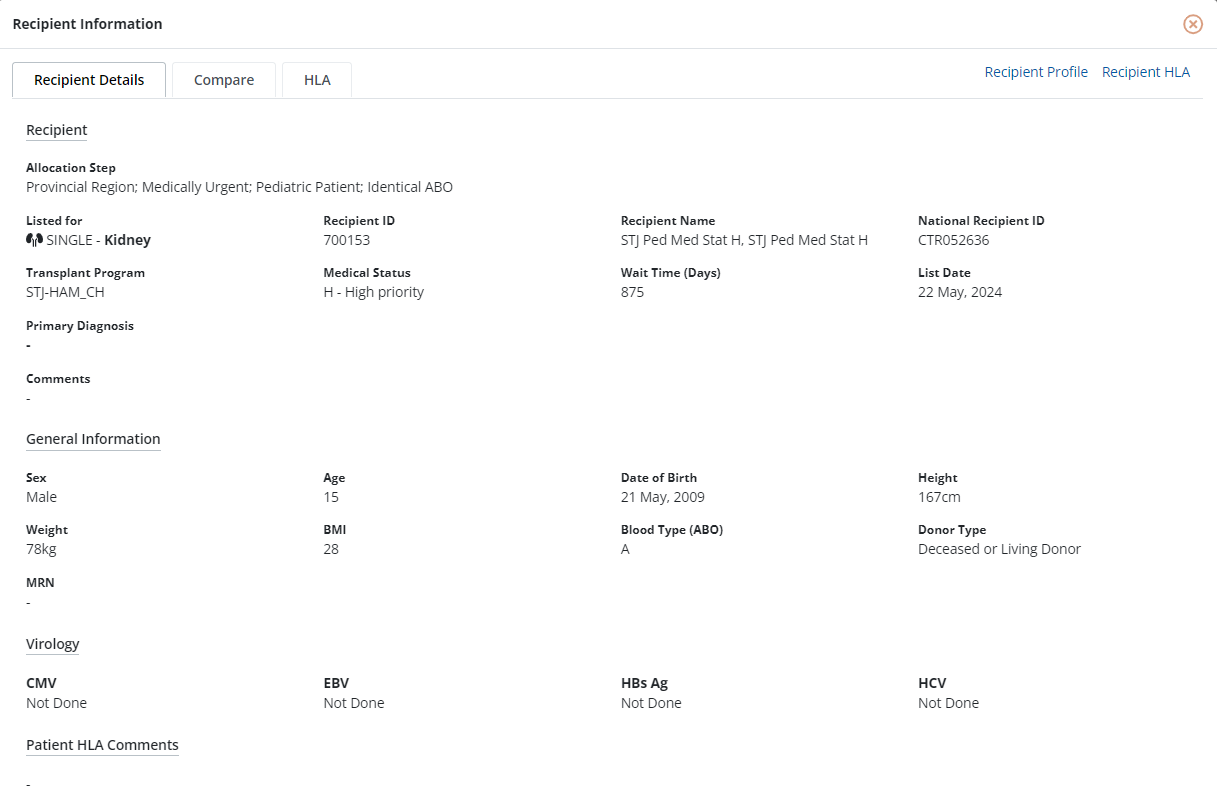Open the HLA tab
Image resolution: width=1217 pixels, height=809 pixels.
[317, 80]
